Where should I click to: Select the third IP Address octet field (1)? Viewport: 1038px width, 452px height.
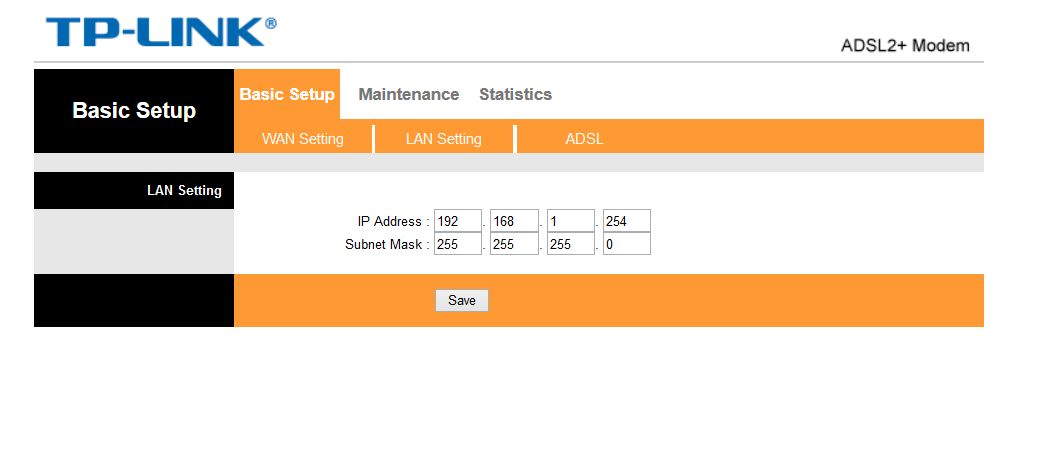570,221
